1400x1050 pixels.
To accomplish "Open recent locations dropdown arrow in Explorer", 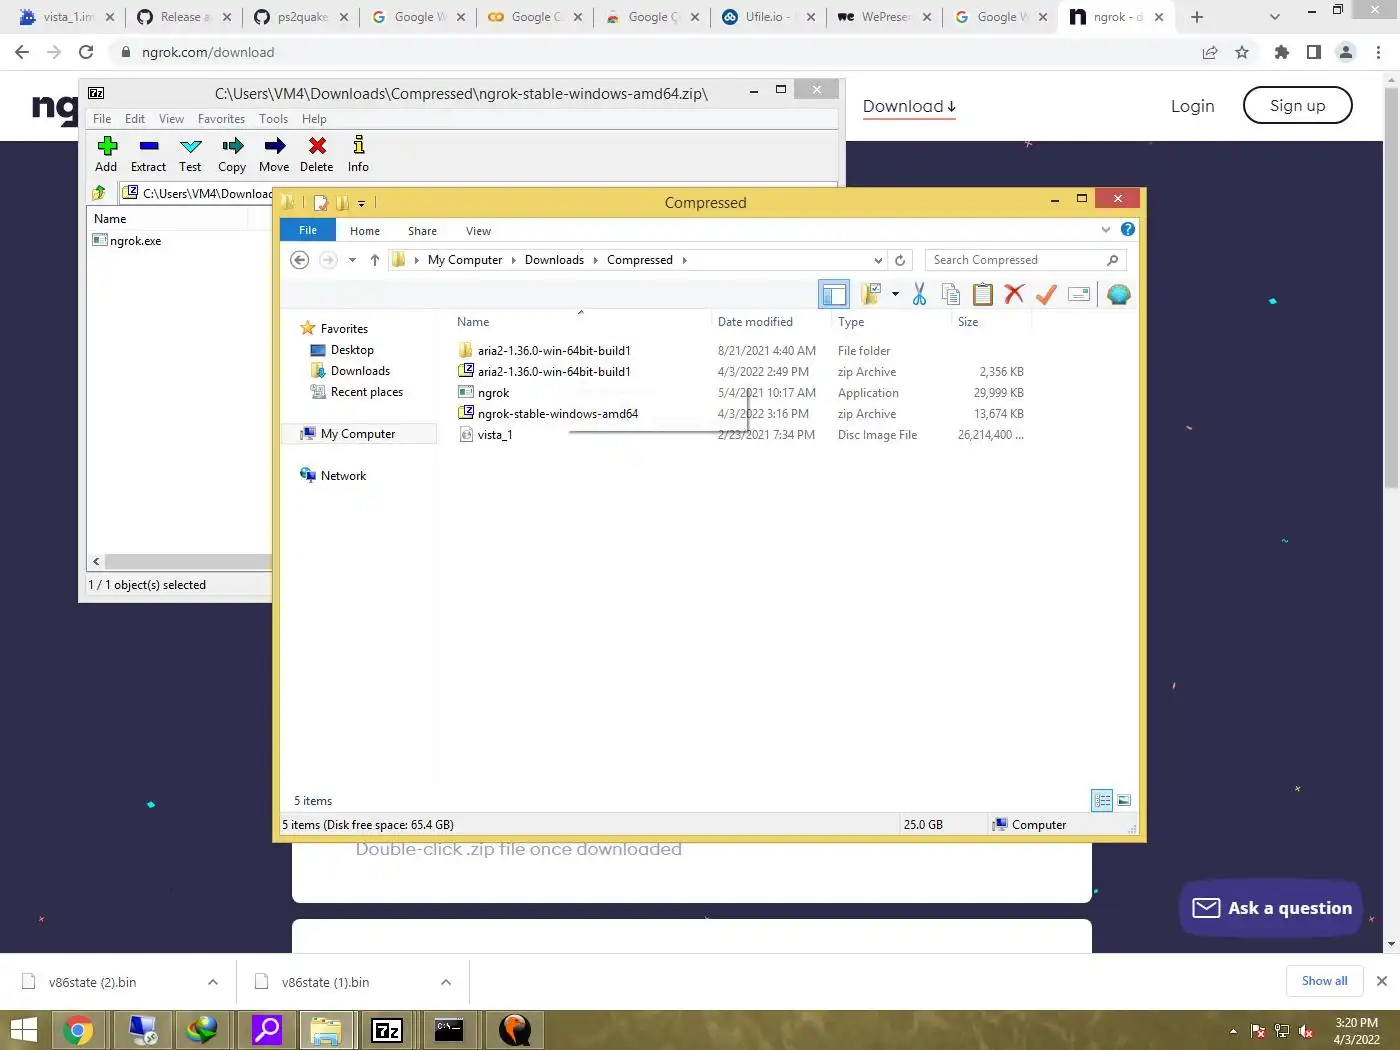I will point(352,260).
